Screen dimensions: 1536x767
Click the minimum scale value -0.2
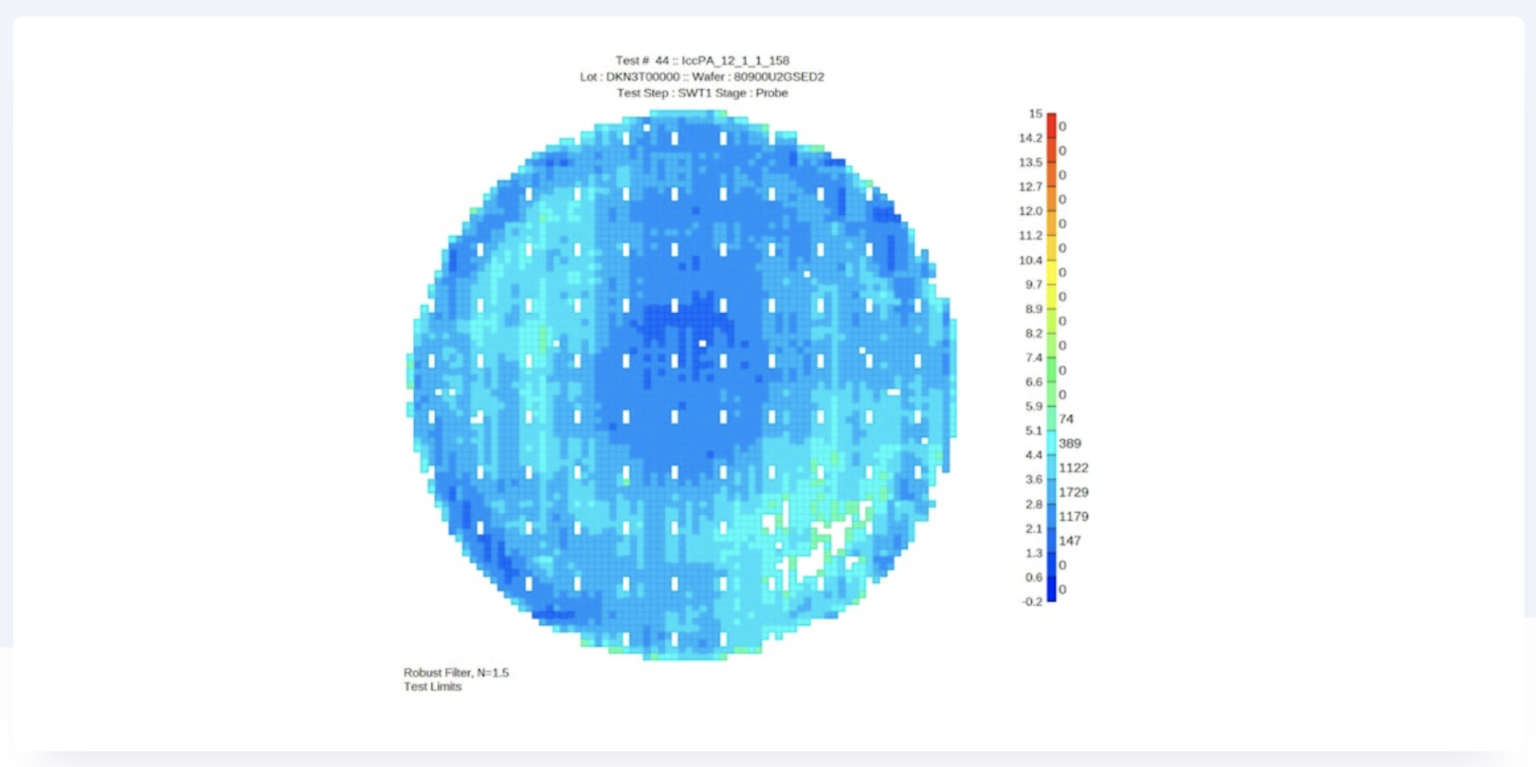1032,602
